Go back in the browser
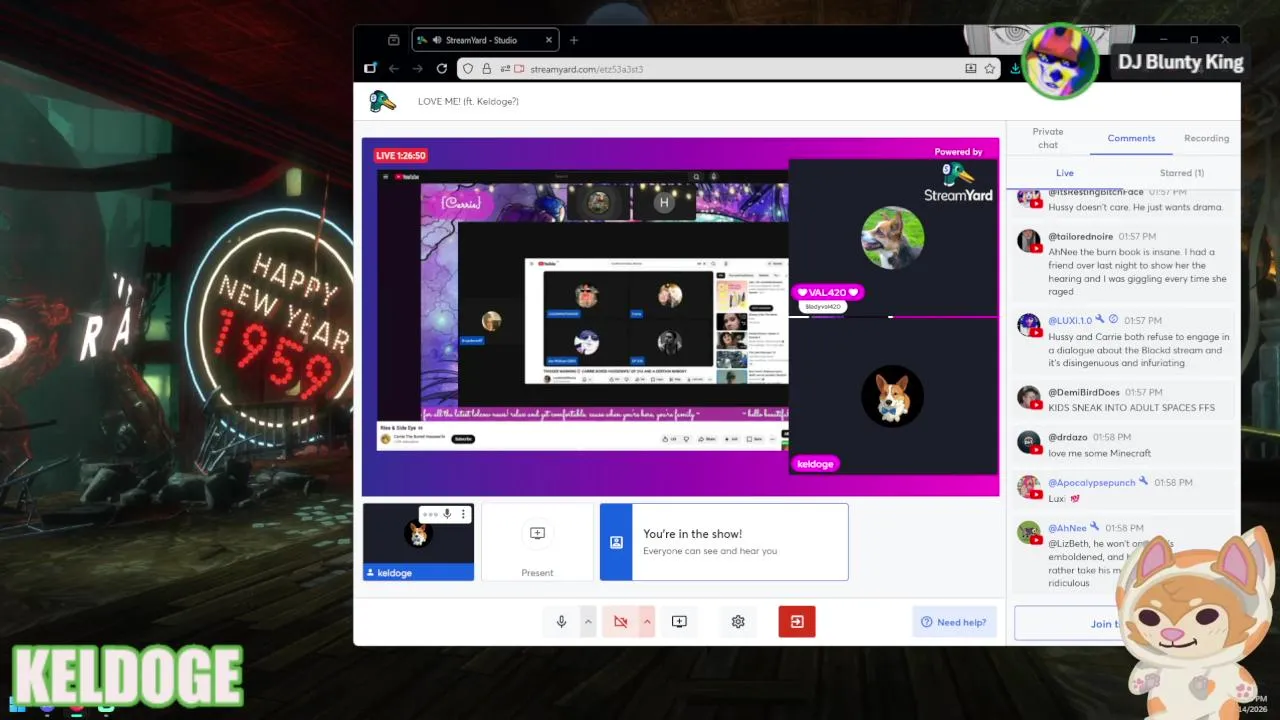The width and height of the screenshot is (1280, 720). click(394, 69)
